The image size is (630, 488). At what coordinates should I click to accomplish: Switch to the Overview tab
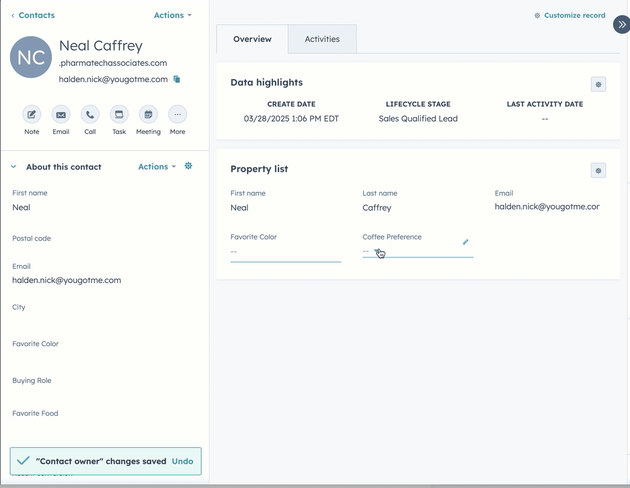click(252, 39)
